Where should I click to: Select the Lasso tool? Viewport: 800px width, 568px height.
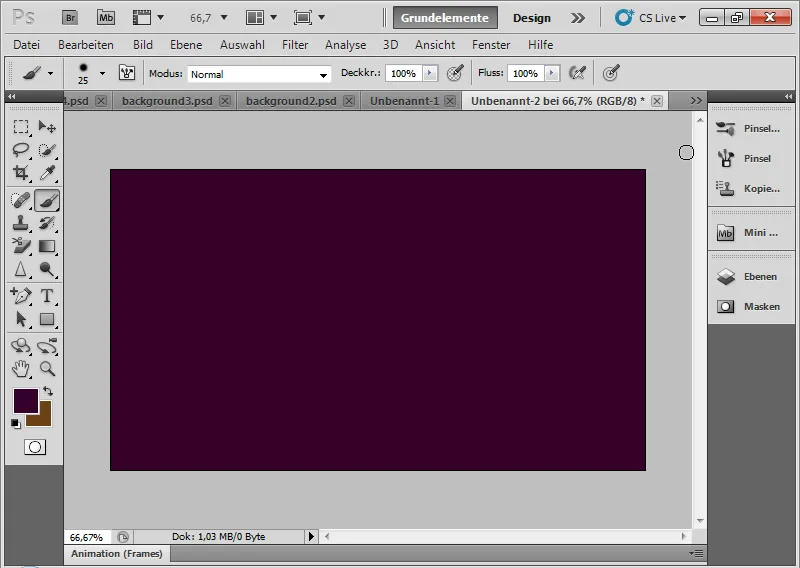coord(21,150)
